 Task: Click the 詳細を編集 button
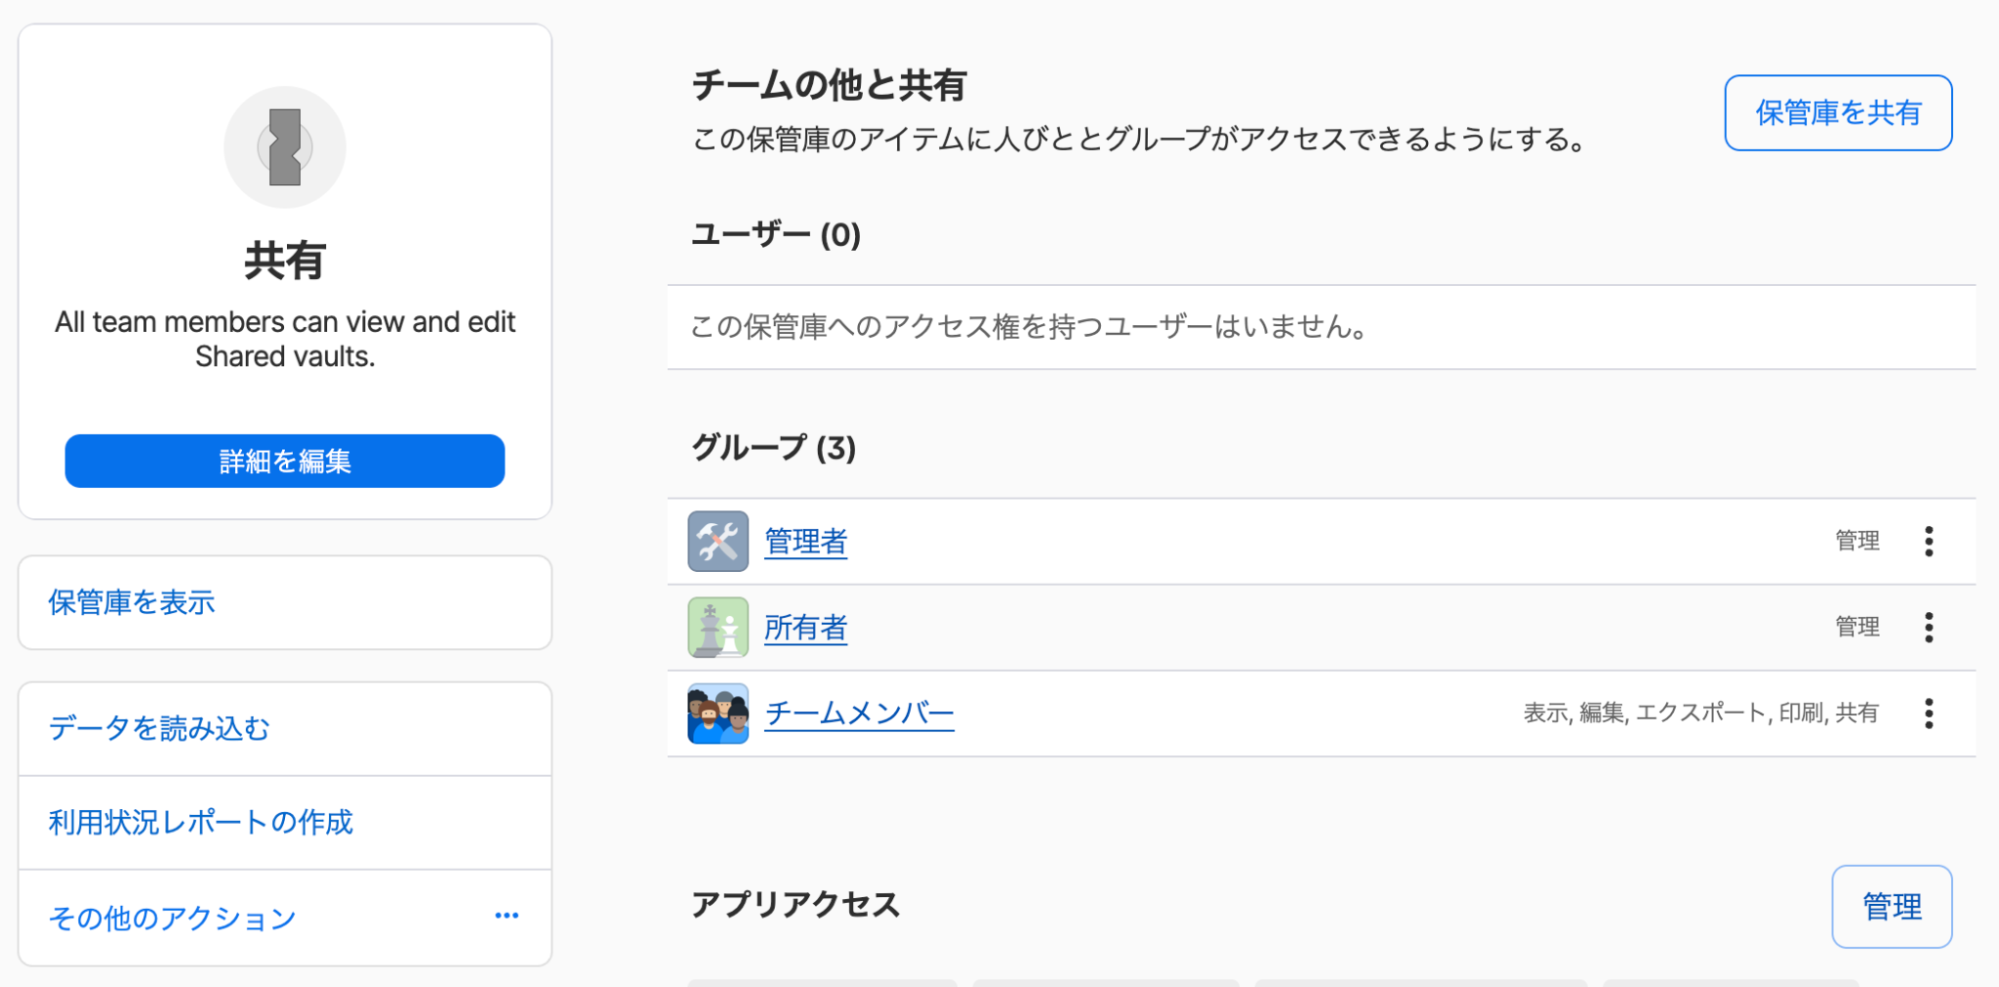pyautogui.click(x=285, y=461)
